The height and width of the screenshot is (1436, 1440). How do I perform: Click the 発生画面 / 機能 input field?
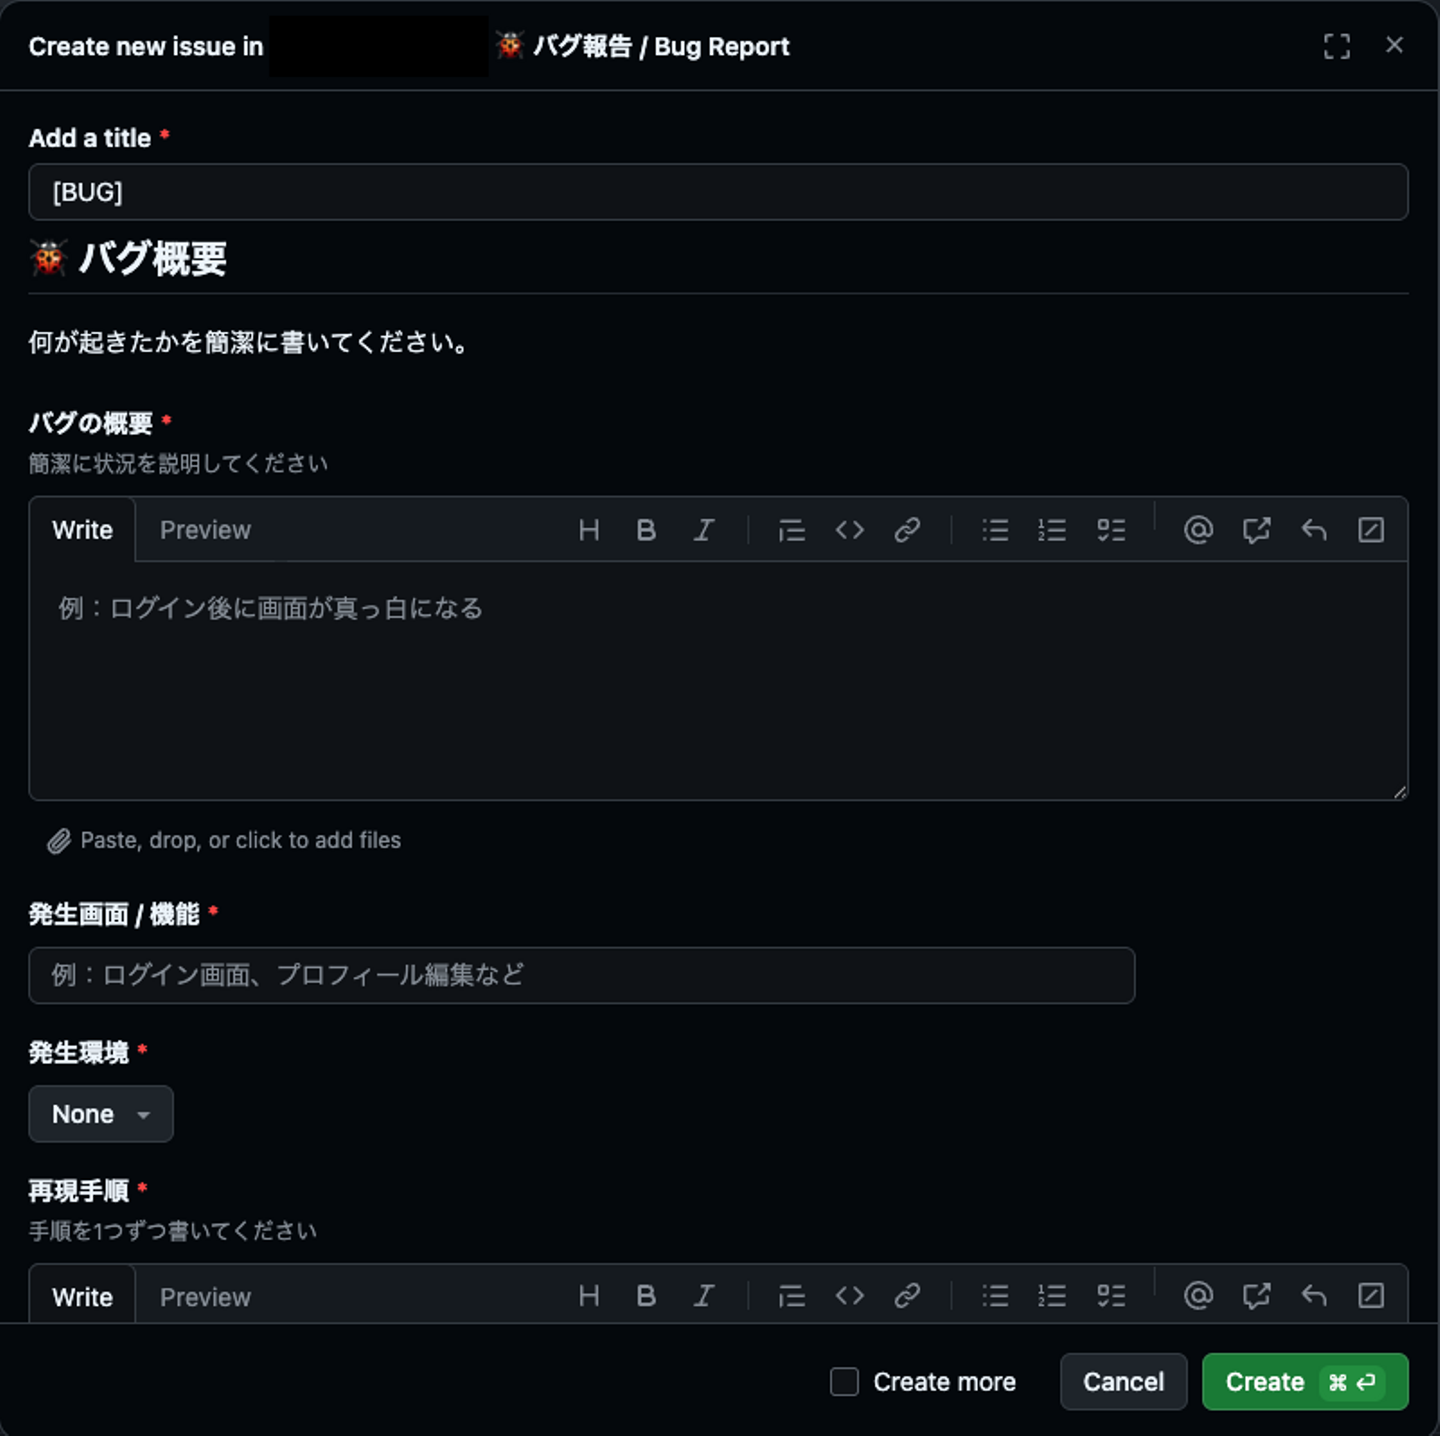[581, 975]
